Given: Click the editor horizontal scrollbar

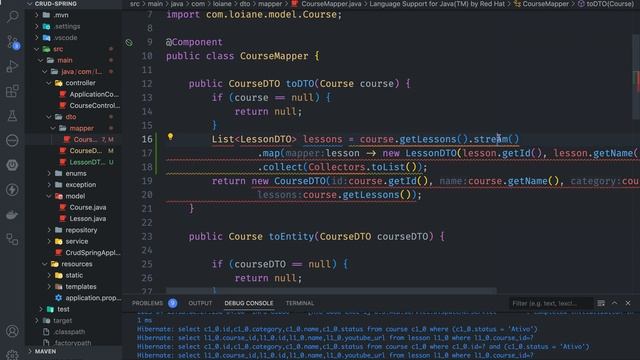Looking at the screenshot, I should click(x=331, y=291).
